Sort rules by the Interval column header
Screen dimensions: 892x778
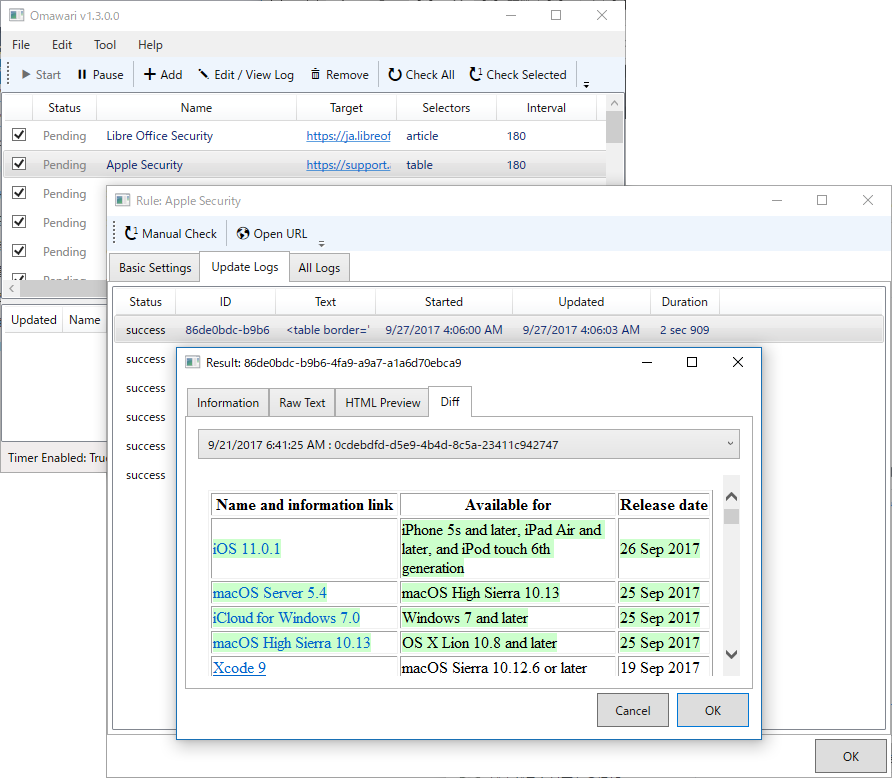coord(546,108)
